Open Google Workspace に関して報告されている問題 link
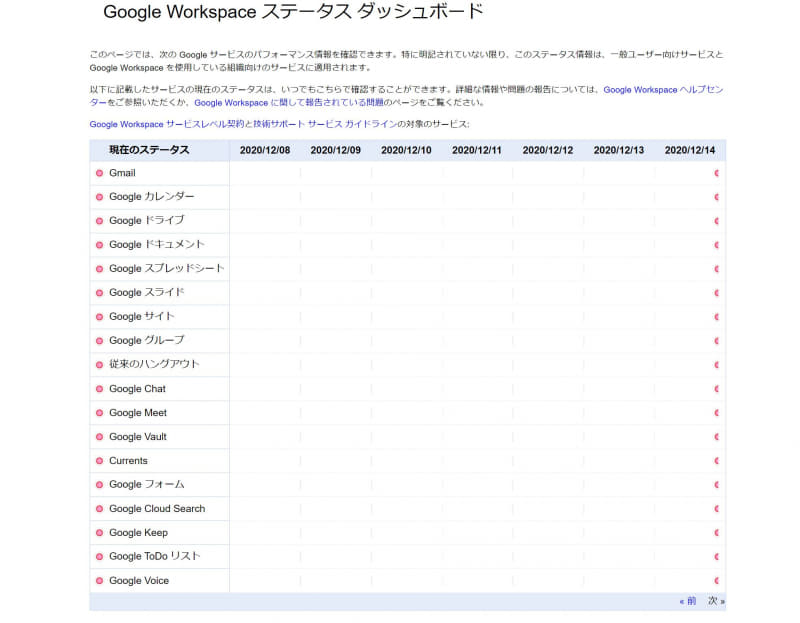 pyautogui.click(x=289, y=103)
